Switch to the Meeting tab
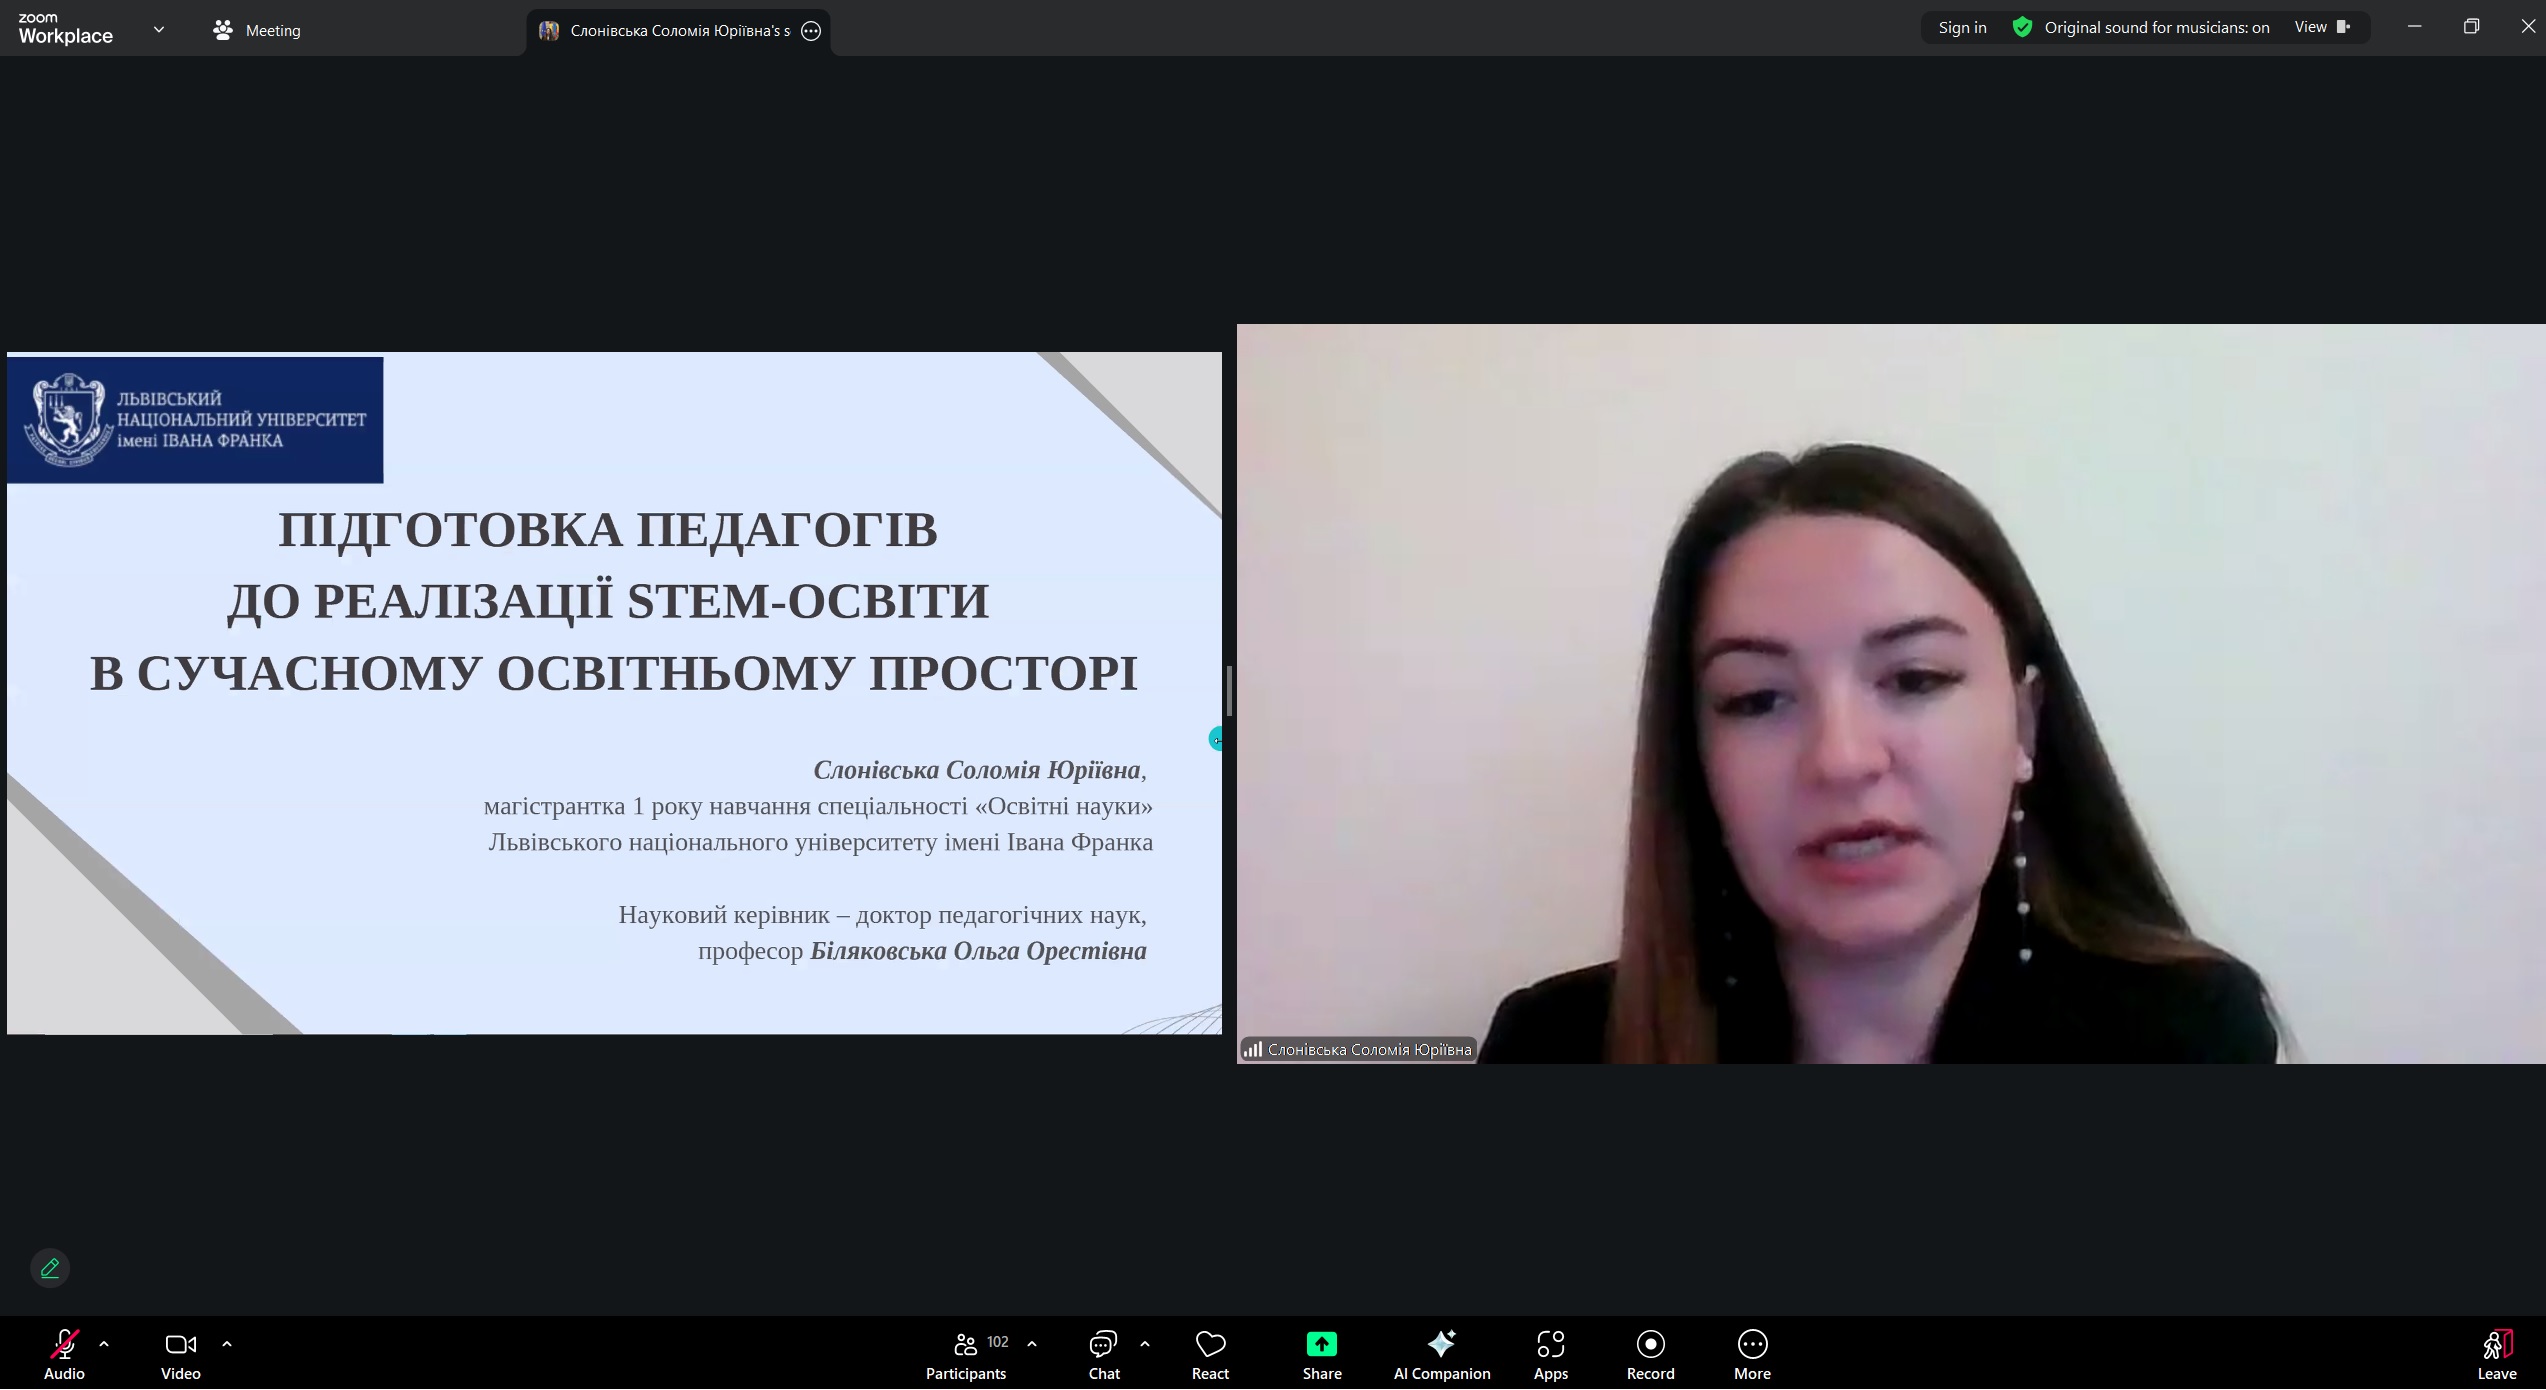The image size is (2546, 1390). pos(257,31)
